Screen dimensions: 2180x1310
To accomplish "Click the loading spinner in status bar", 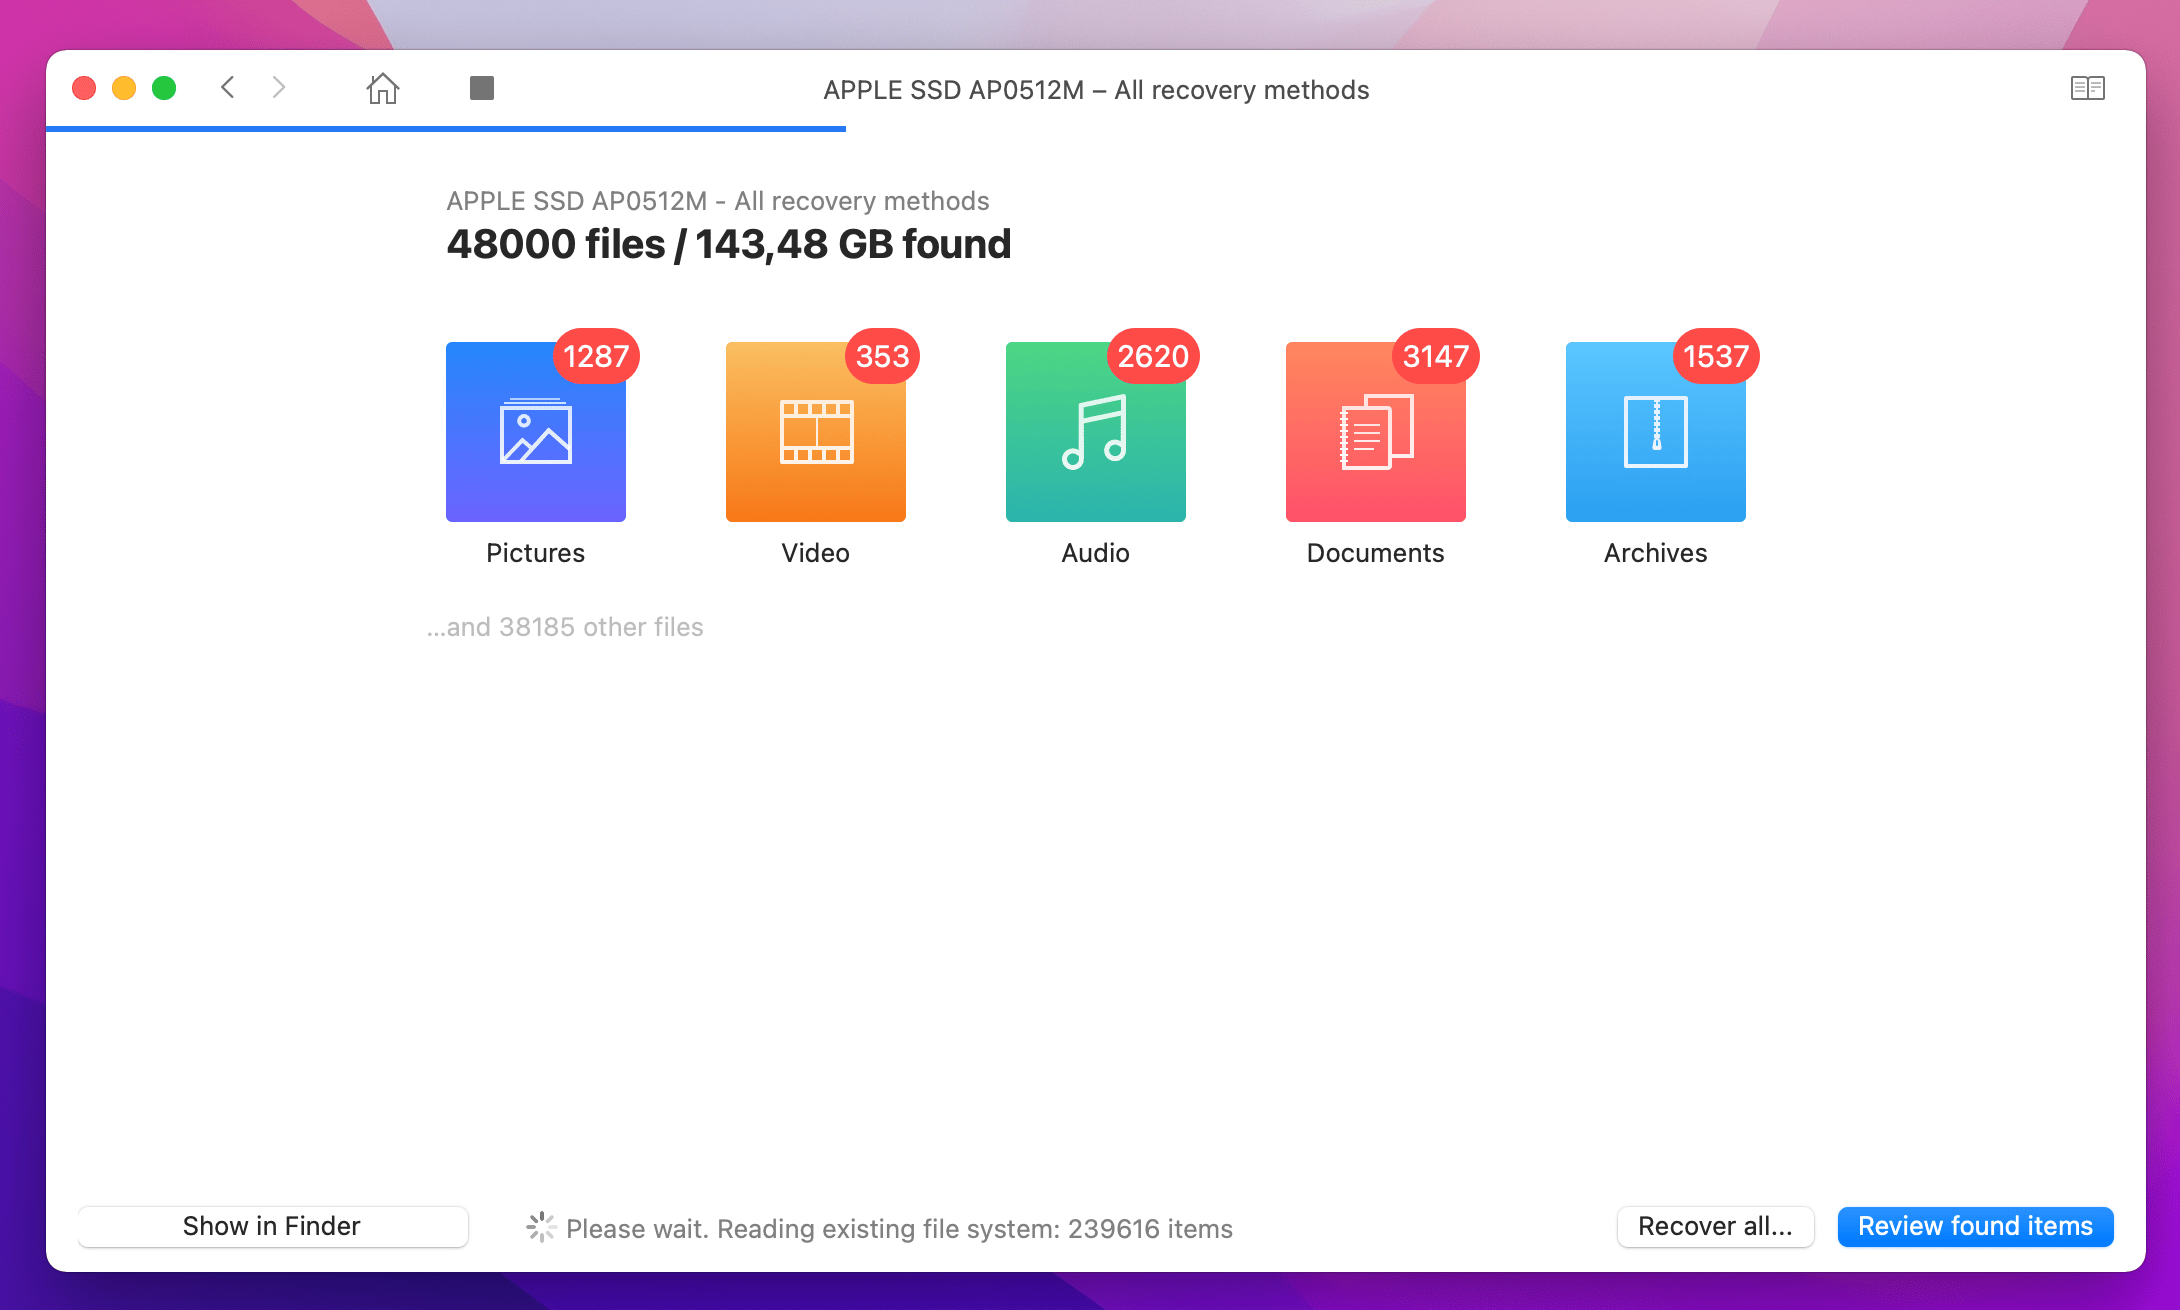I will [541, 1227].
